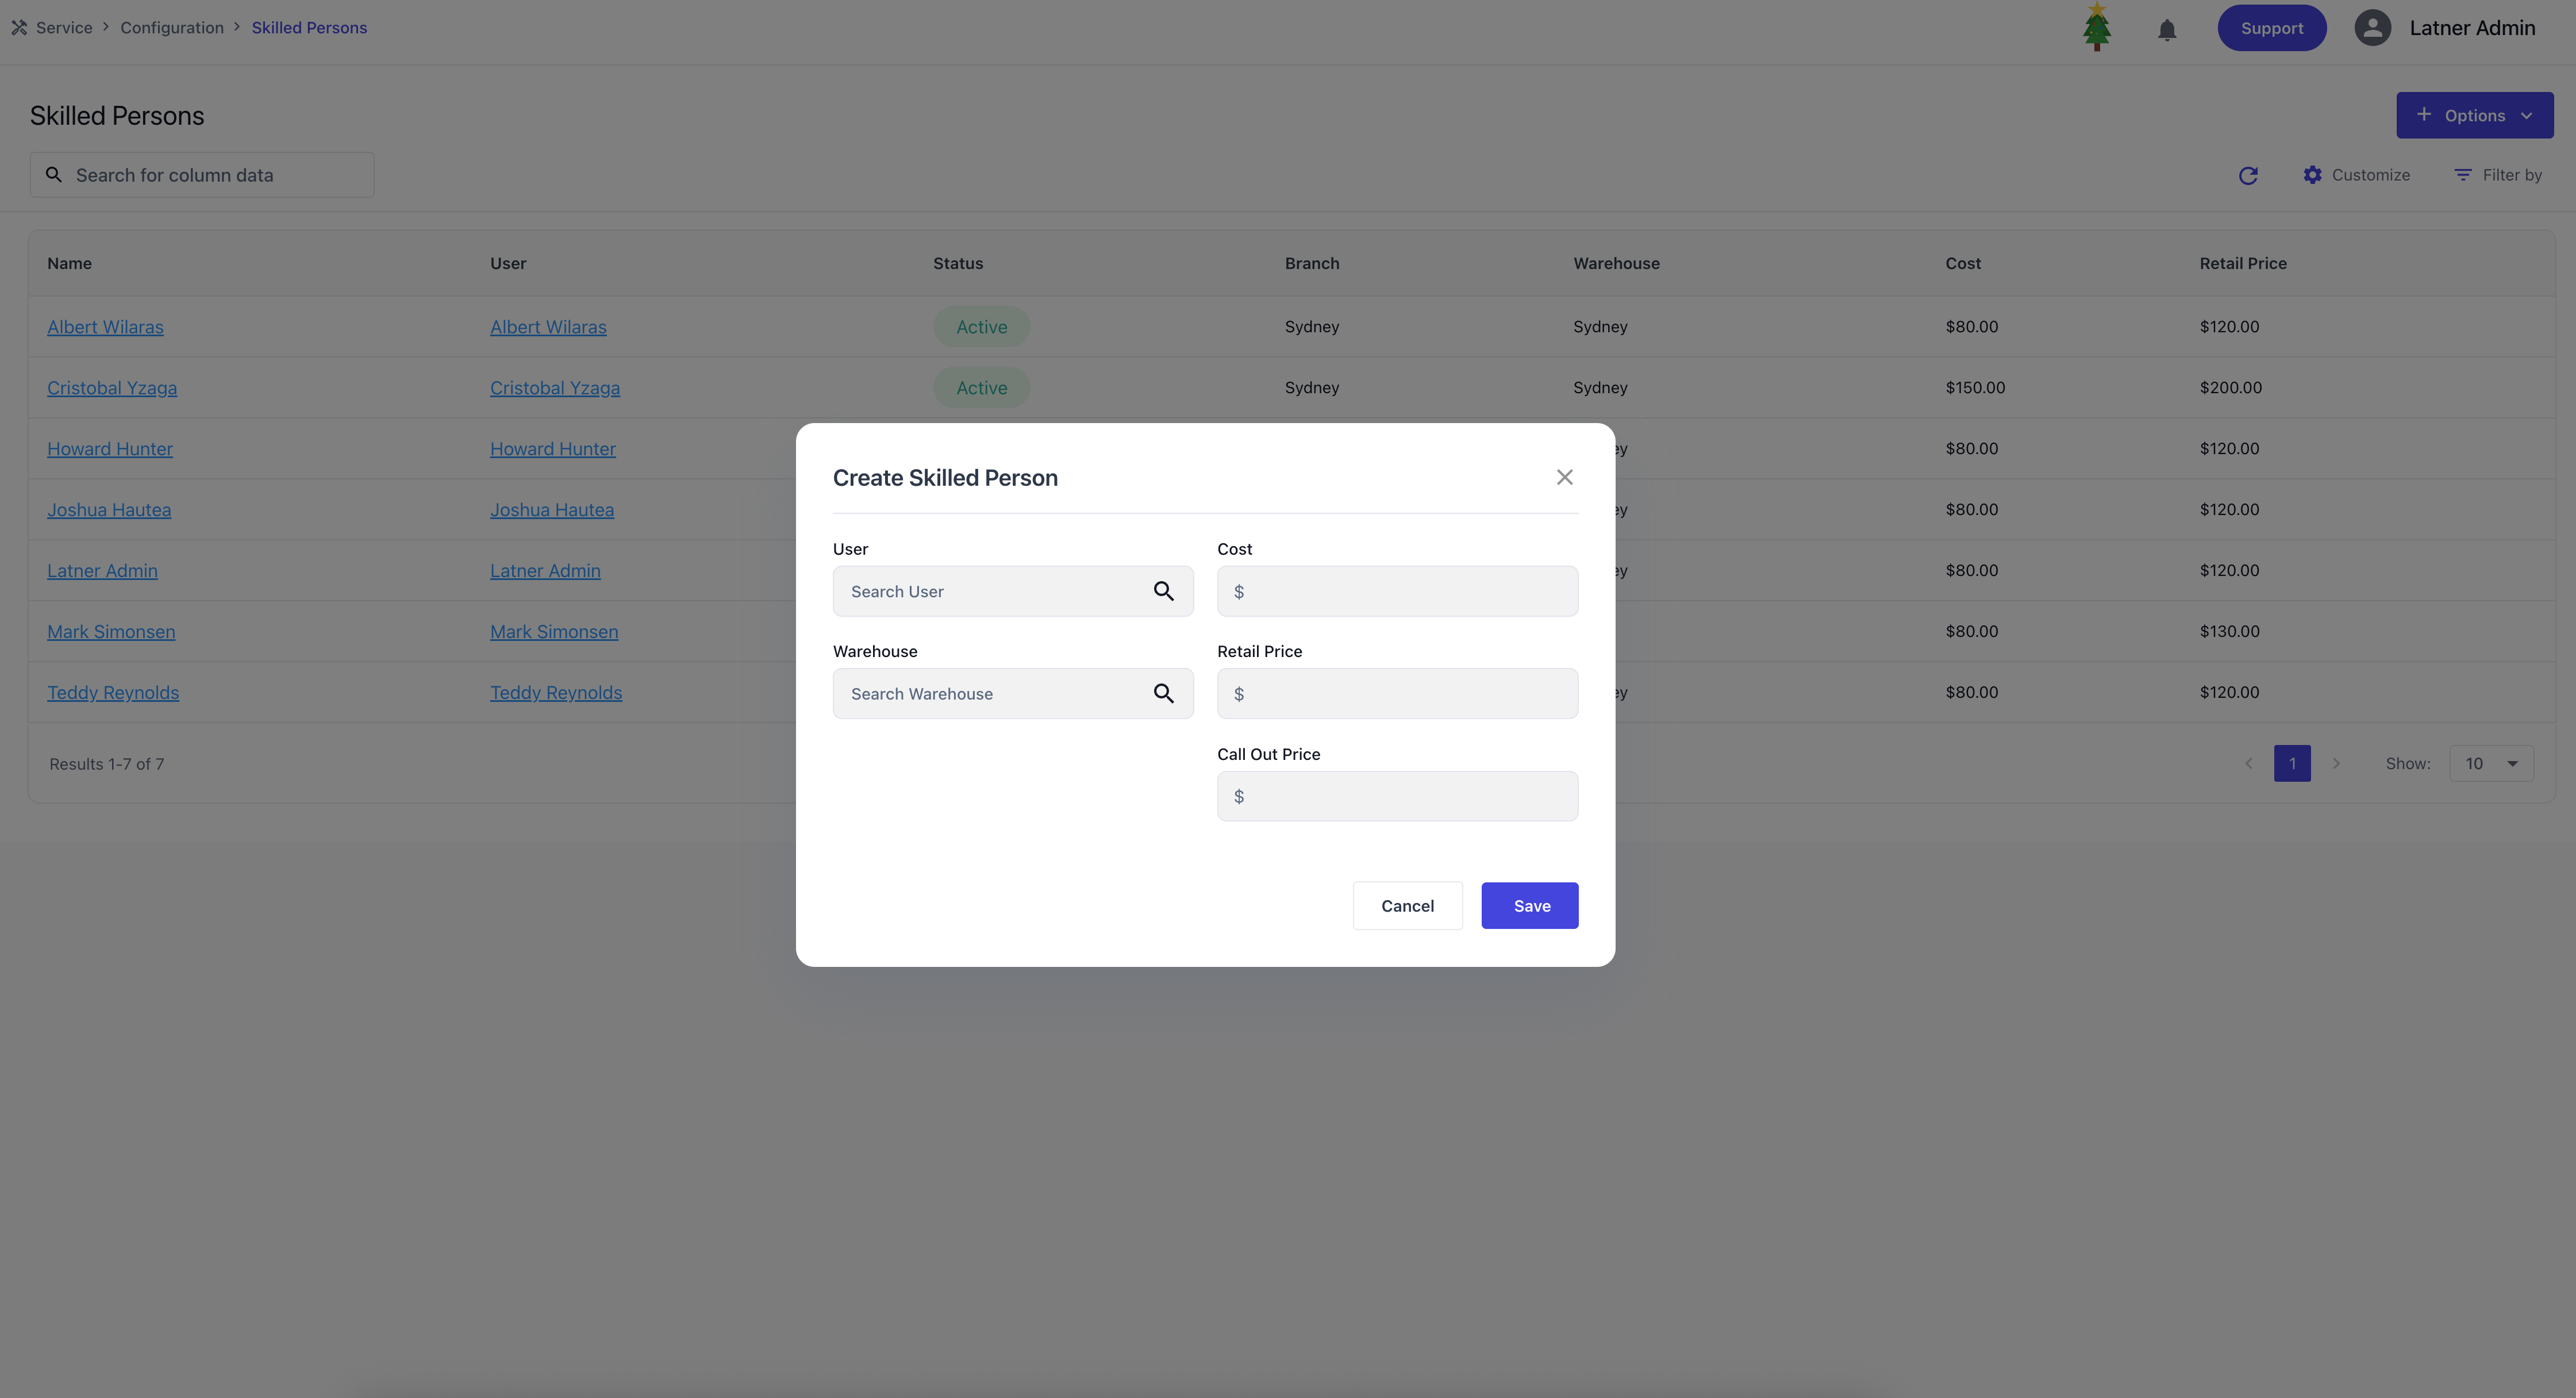This screenshot has width=2576, height=1398.
Task: Open Albert Wilaras name link
Action: pyautogui.click(x=105, y=327)
